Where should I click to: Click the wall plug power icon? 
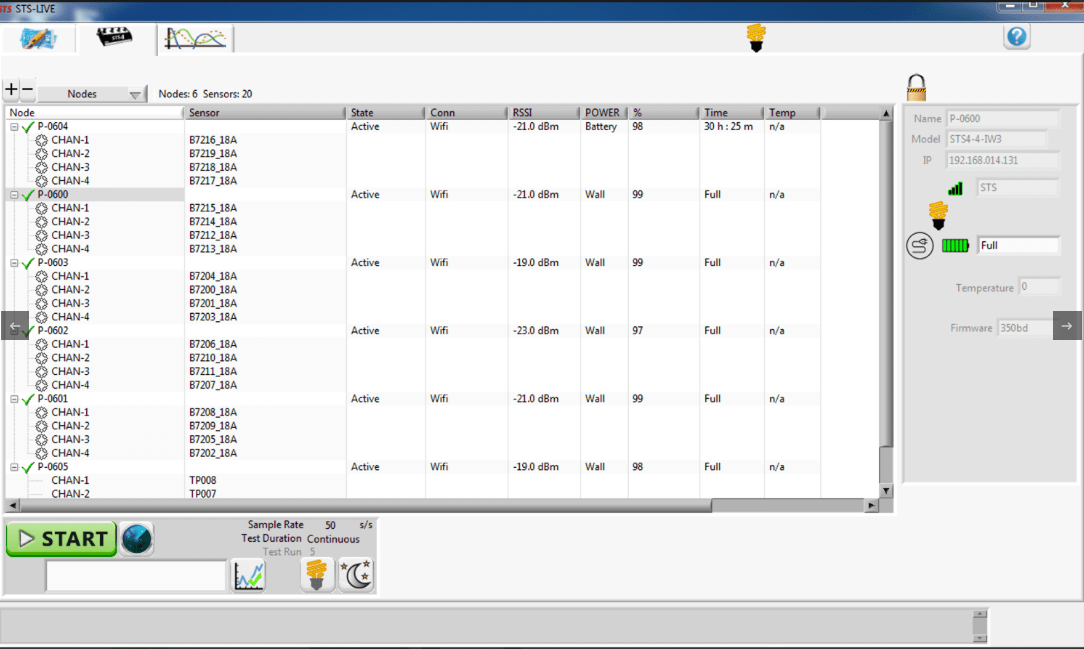[919, 246]
